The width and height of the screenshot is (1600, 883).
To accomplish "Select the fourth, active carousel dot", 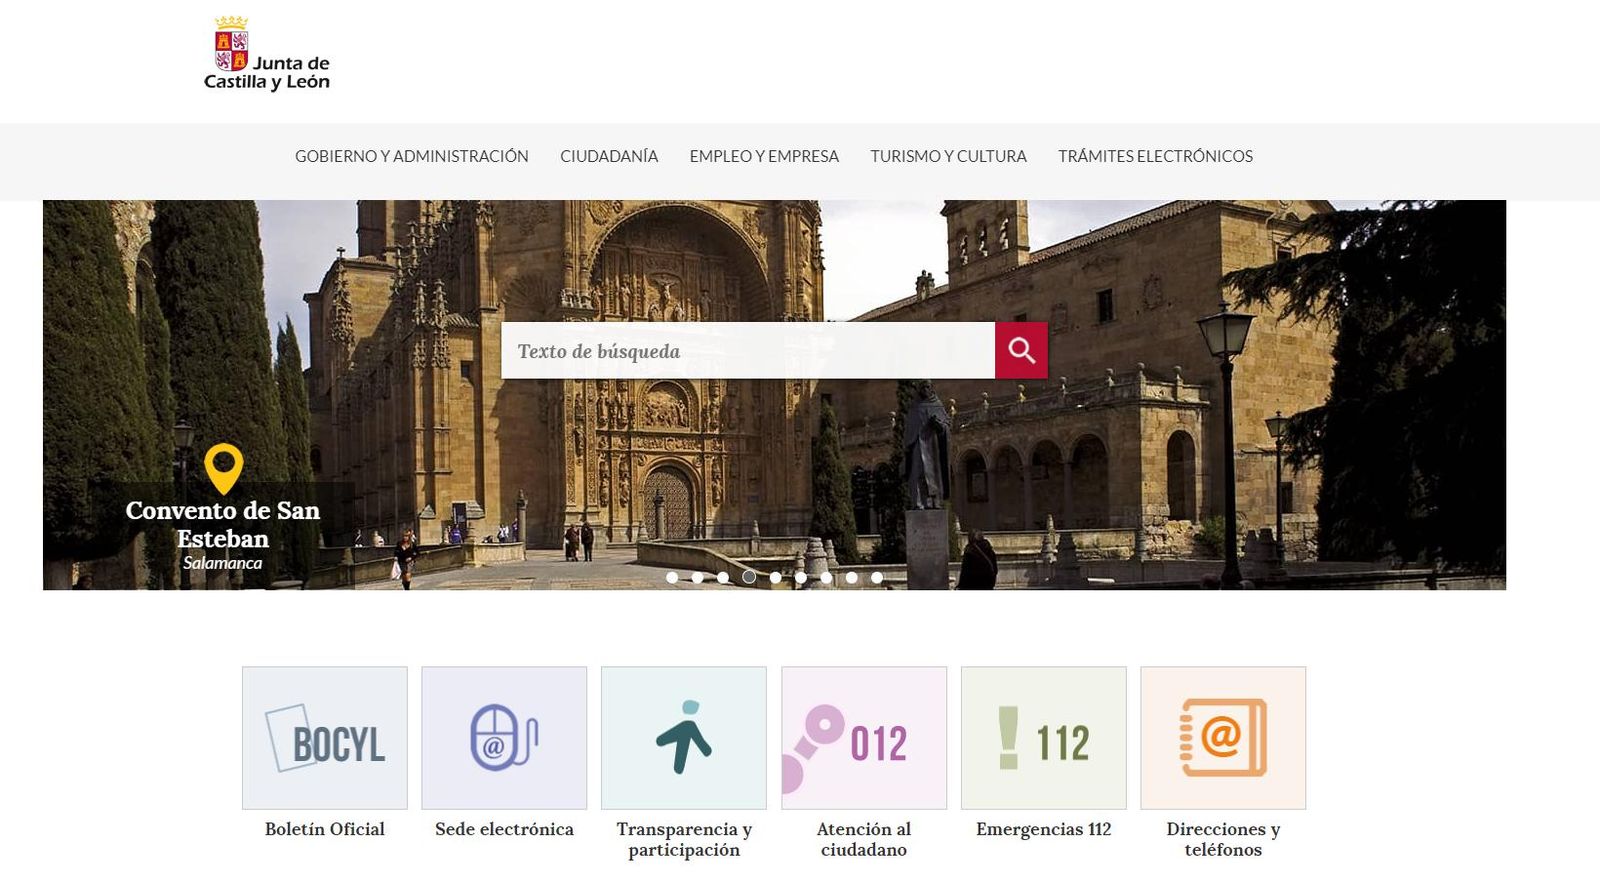I will [749, 577].
